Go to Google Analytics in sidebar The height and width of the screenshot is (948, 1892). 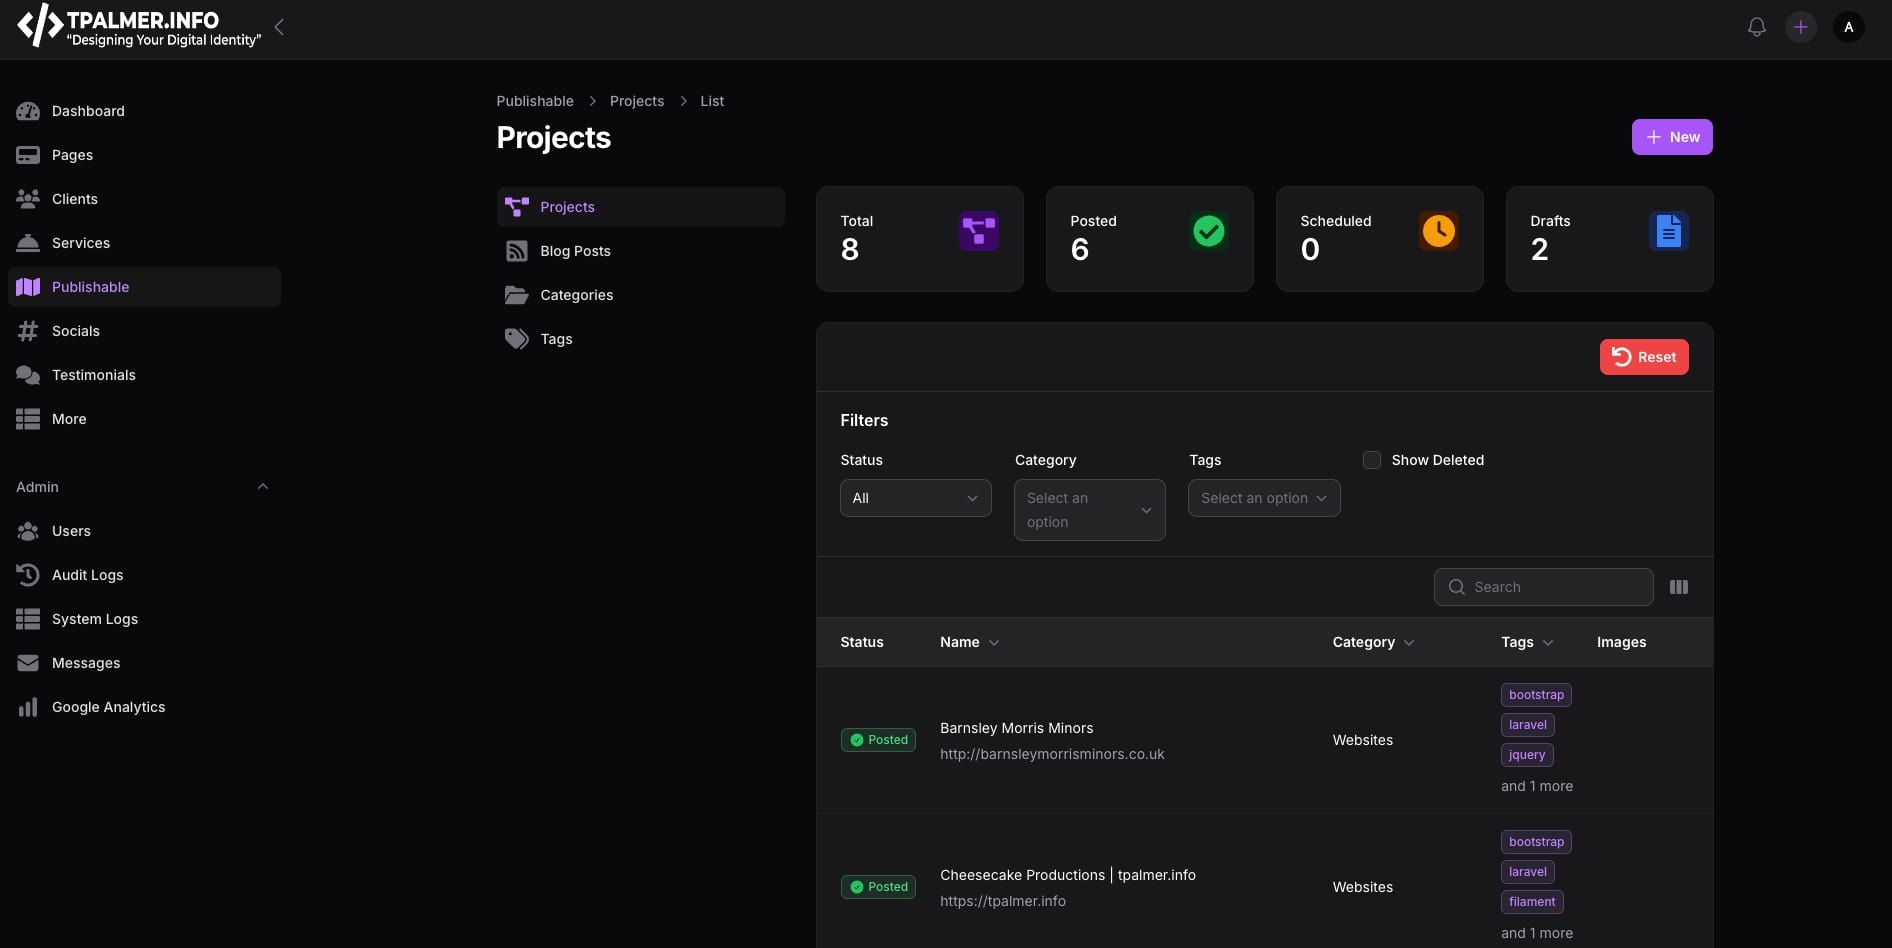coord(108,707)
